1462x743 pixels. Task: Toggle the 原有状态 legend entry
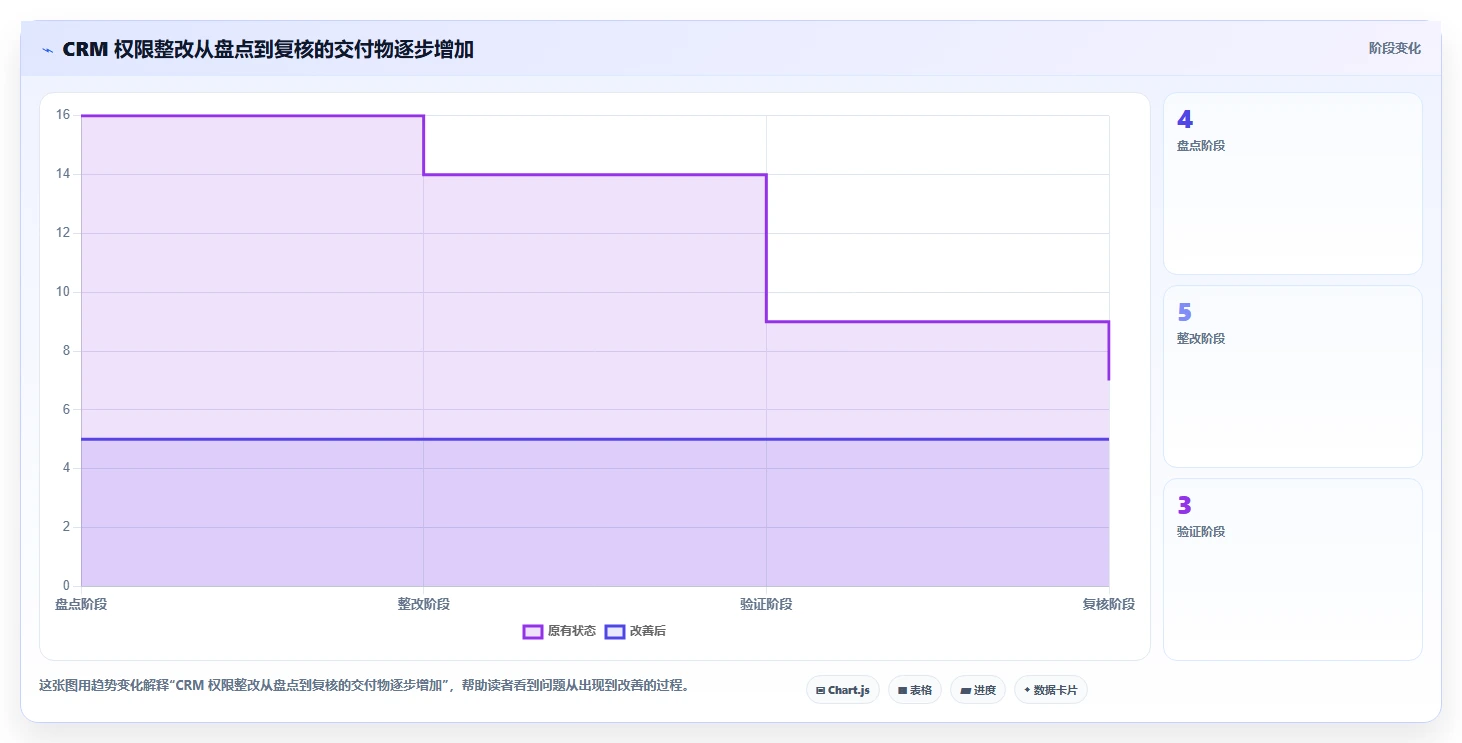(559, 631)
